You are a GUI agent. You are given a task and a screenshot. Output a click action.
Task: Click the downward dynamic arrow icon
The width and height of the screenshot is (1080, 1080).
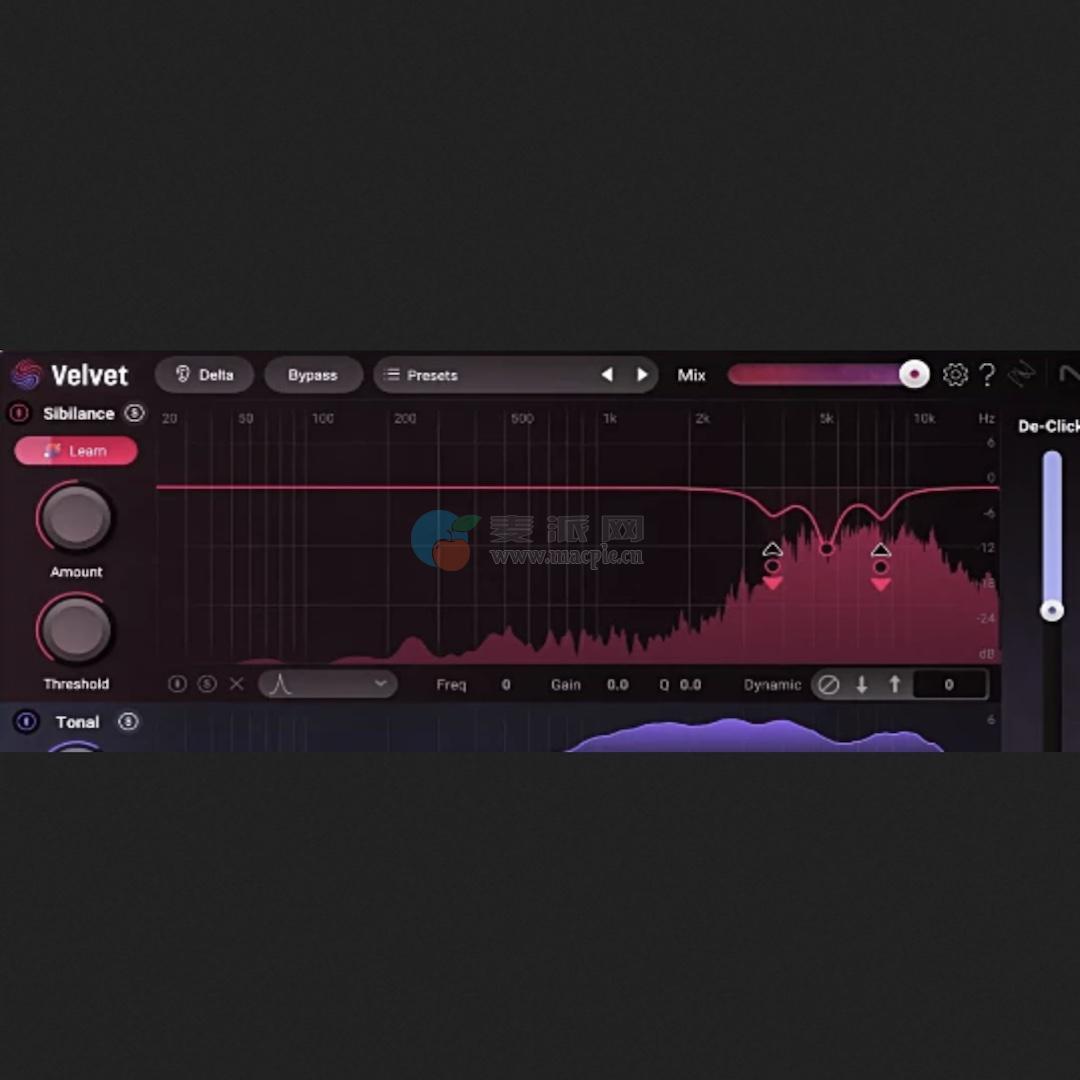(x=862, y=684)
